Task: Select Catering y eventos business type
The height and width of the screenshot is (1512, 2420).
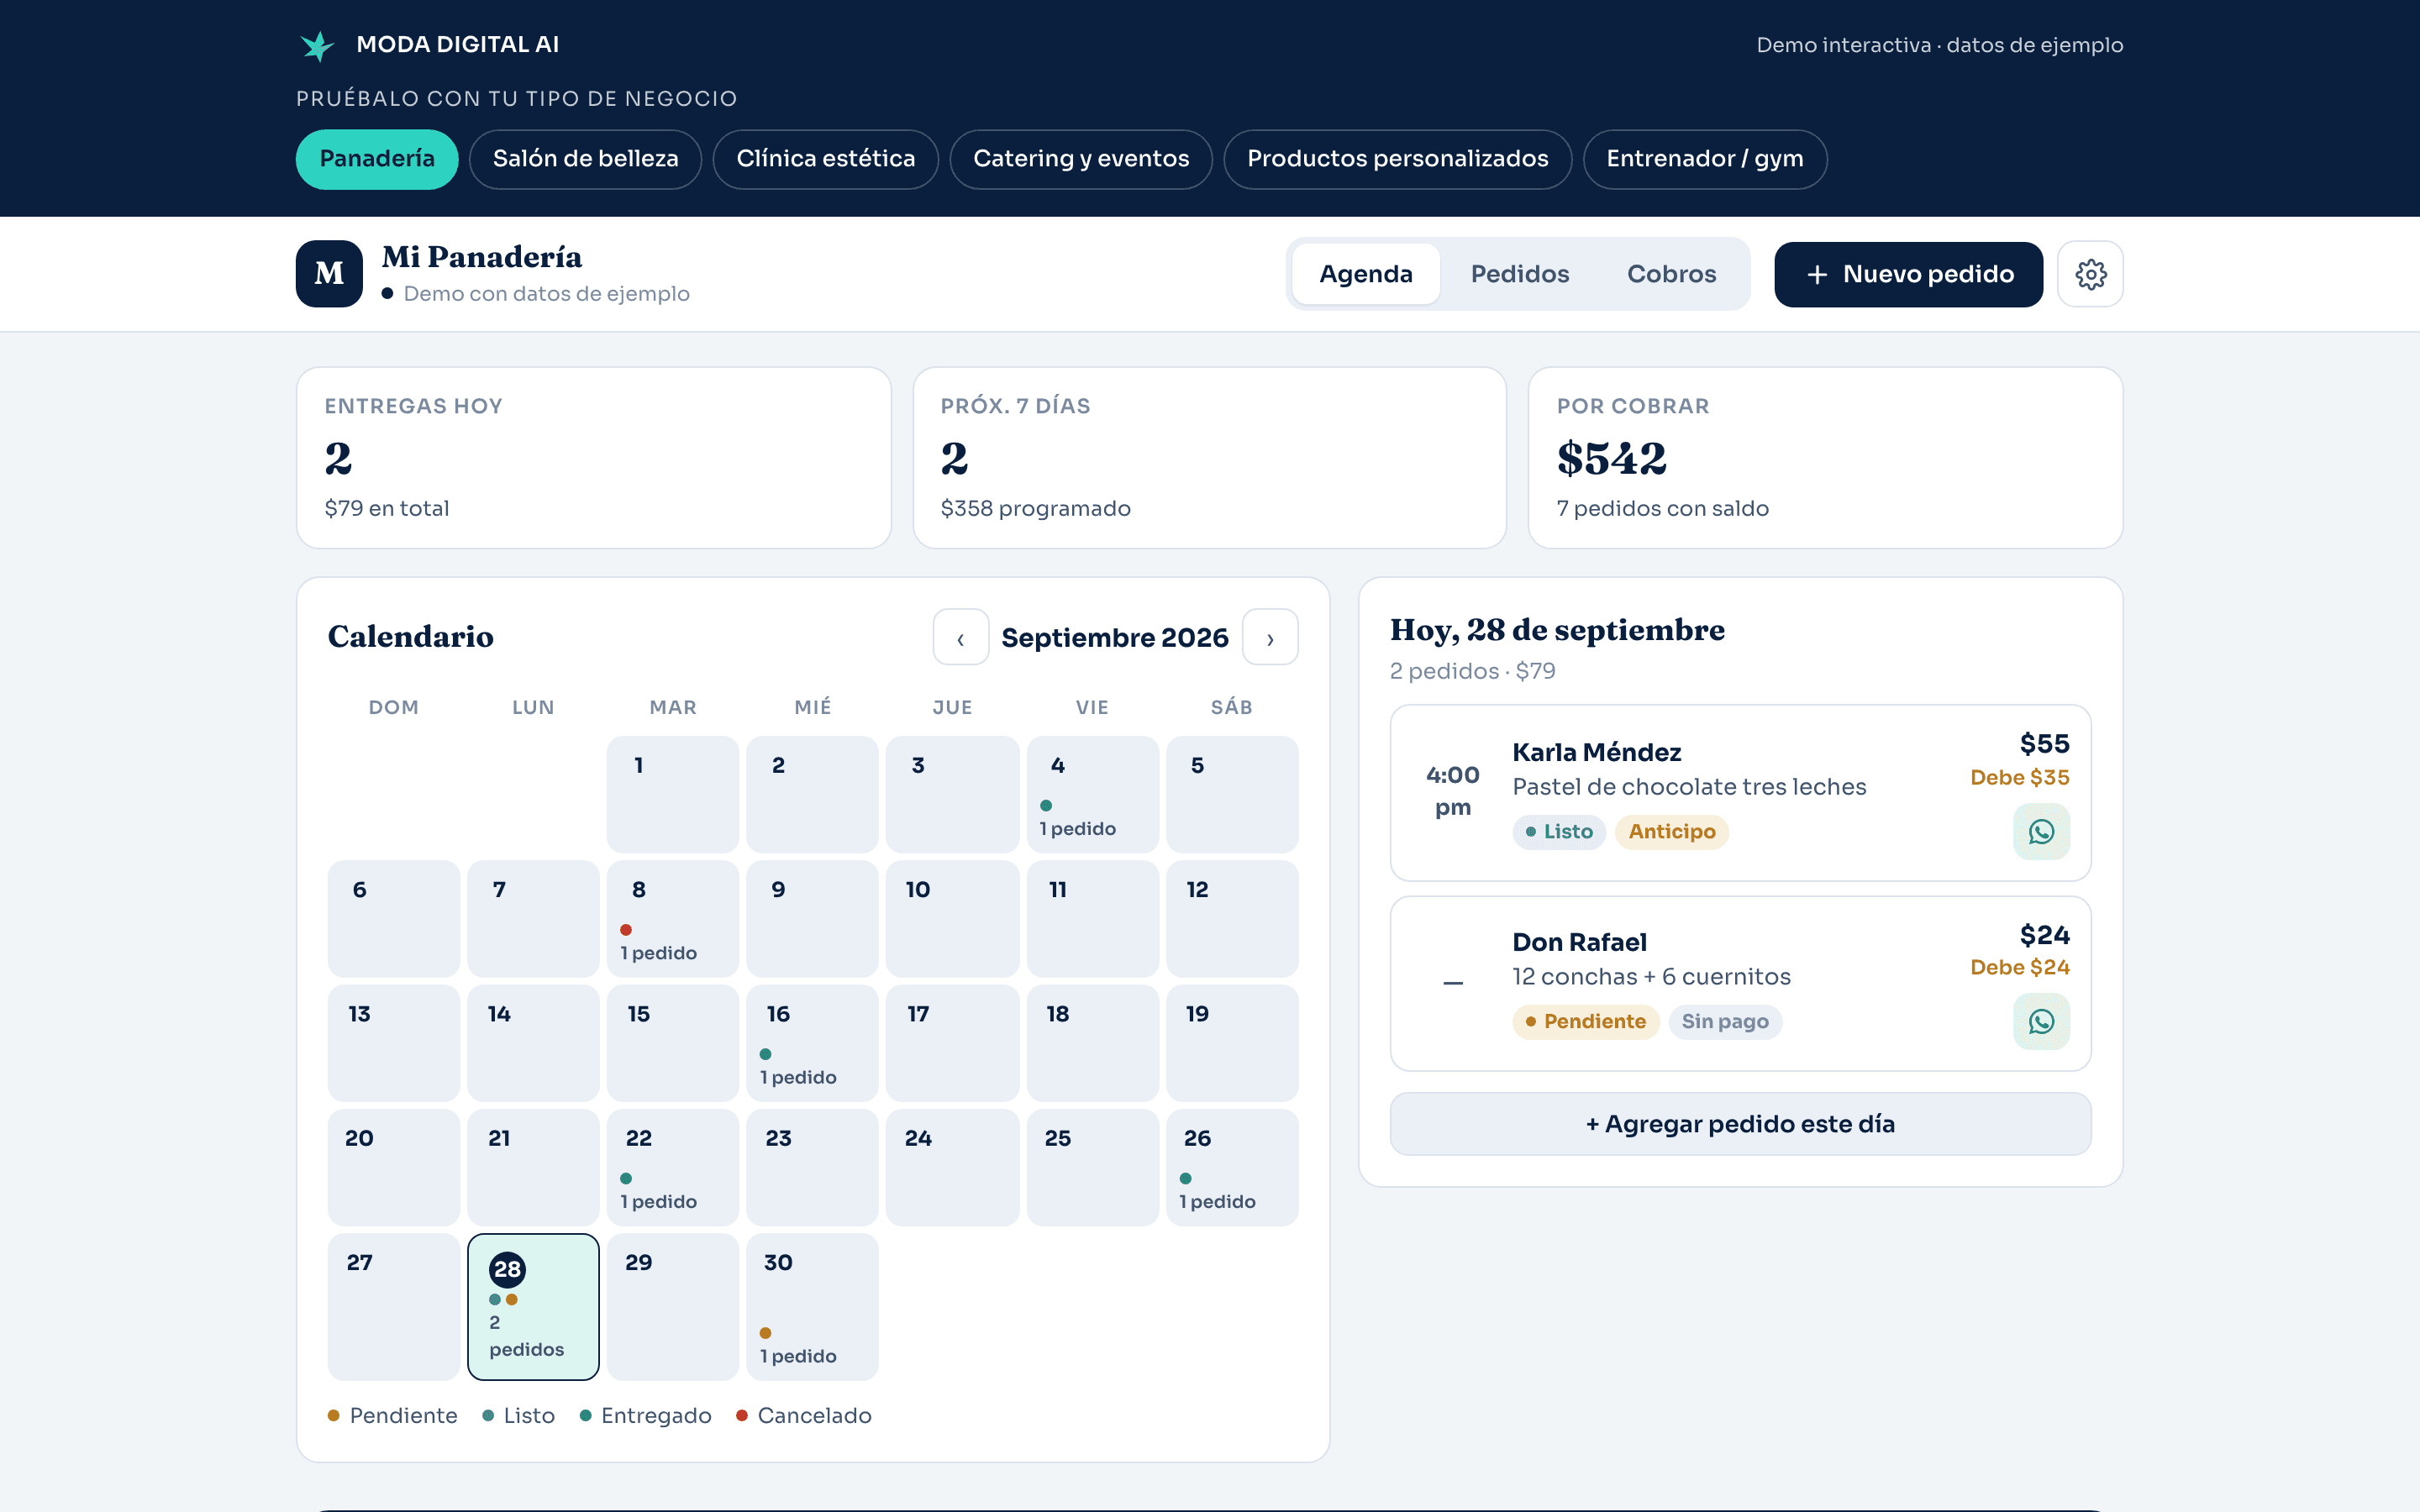Action: coord(1081,159)
